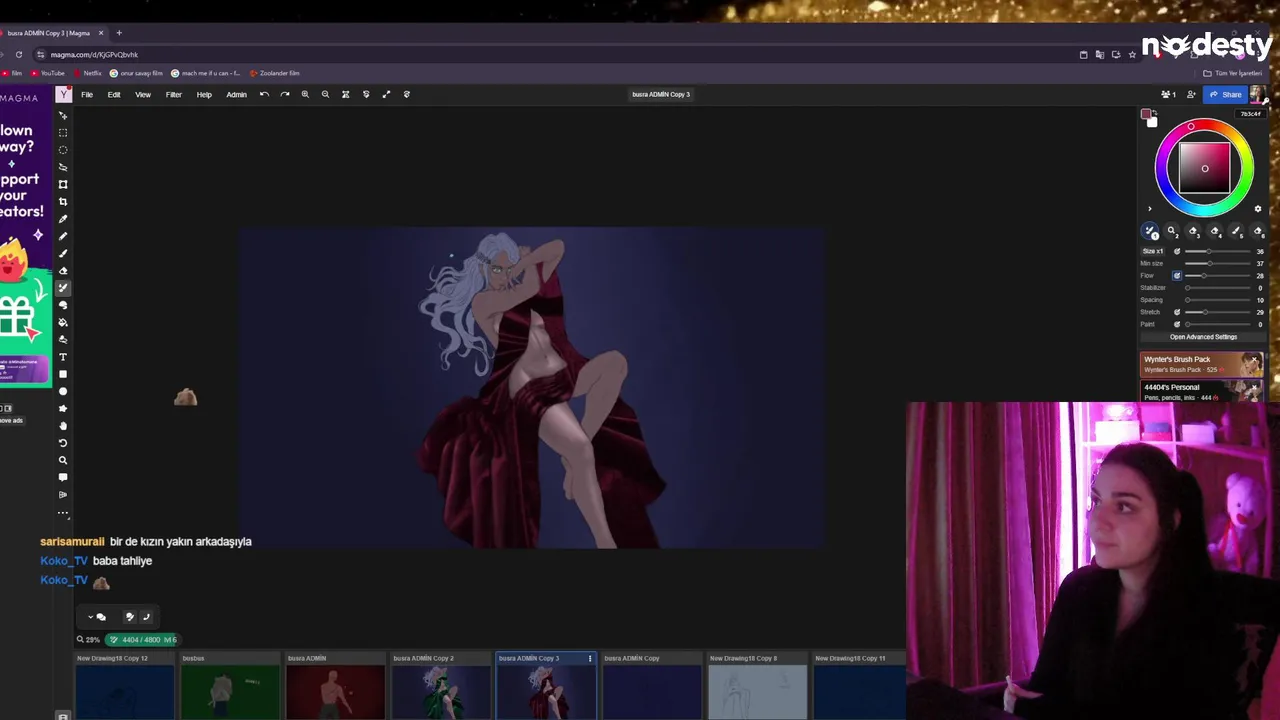Viewport: 1280px width, 720px height.
Task: Select brush slot 5
Action: point(1236,231)
